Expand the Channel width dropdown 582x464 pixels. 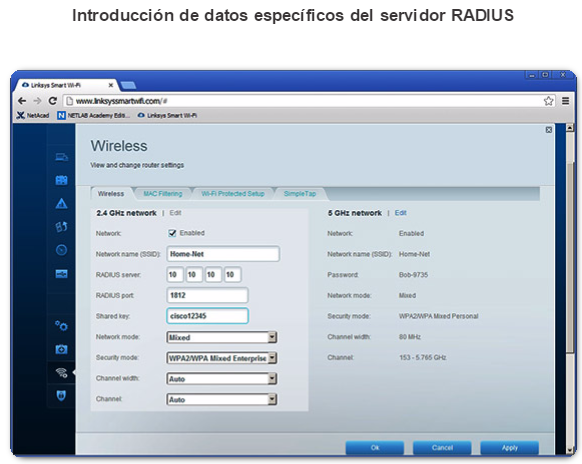[222, 379]
